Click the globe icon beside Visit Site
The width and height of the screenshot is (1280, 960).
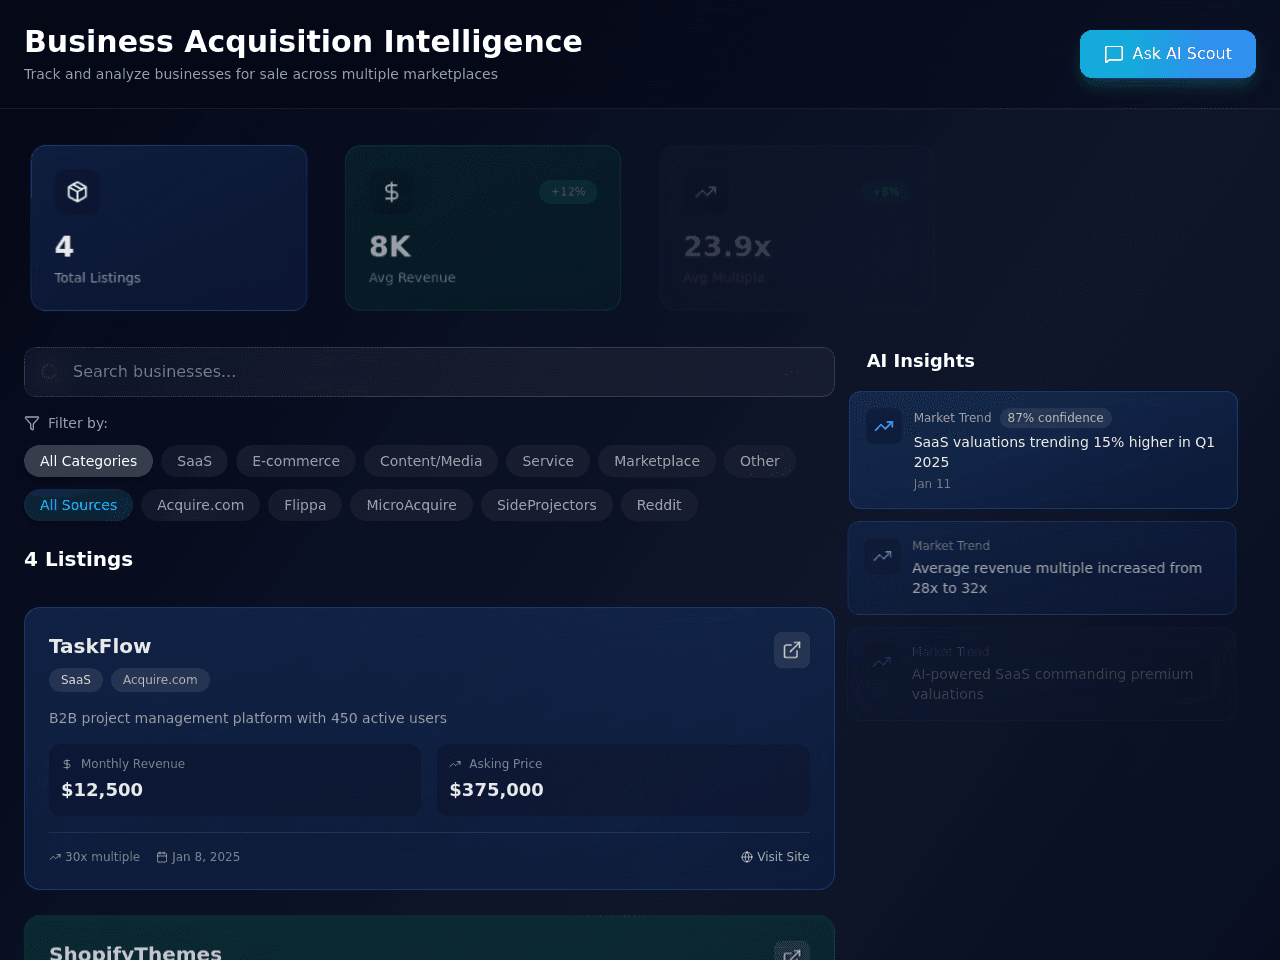click(747, 857)
